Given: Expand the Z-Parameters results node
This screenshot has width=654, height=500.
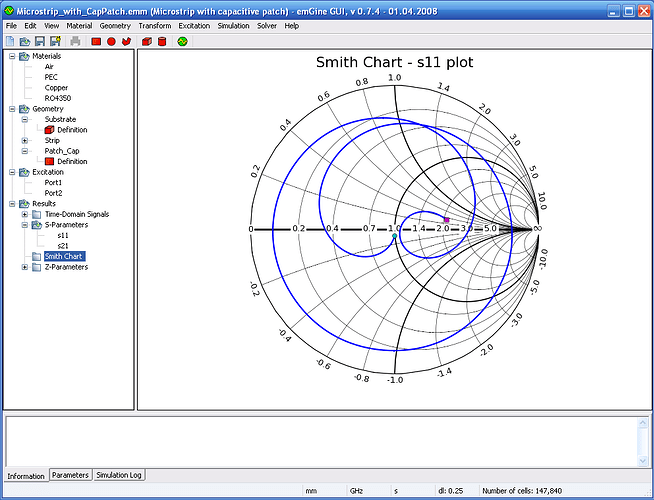Looking at the screenshot, I should [x=25, y=267].
